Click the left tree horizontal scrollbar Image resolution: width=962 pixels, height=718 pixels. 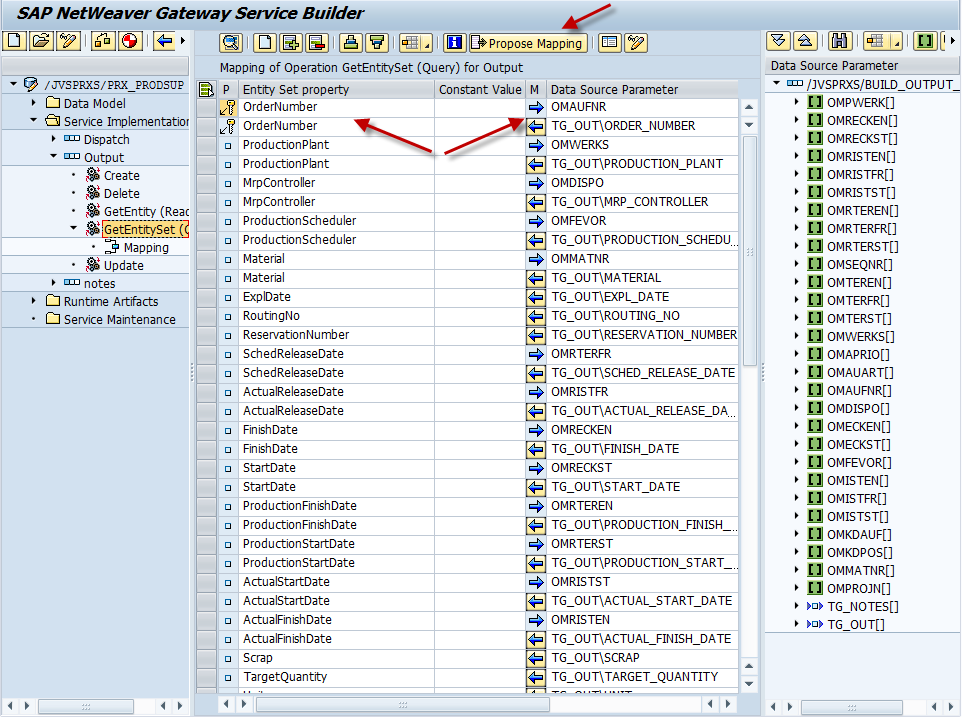(x=87, y=706)
